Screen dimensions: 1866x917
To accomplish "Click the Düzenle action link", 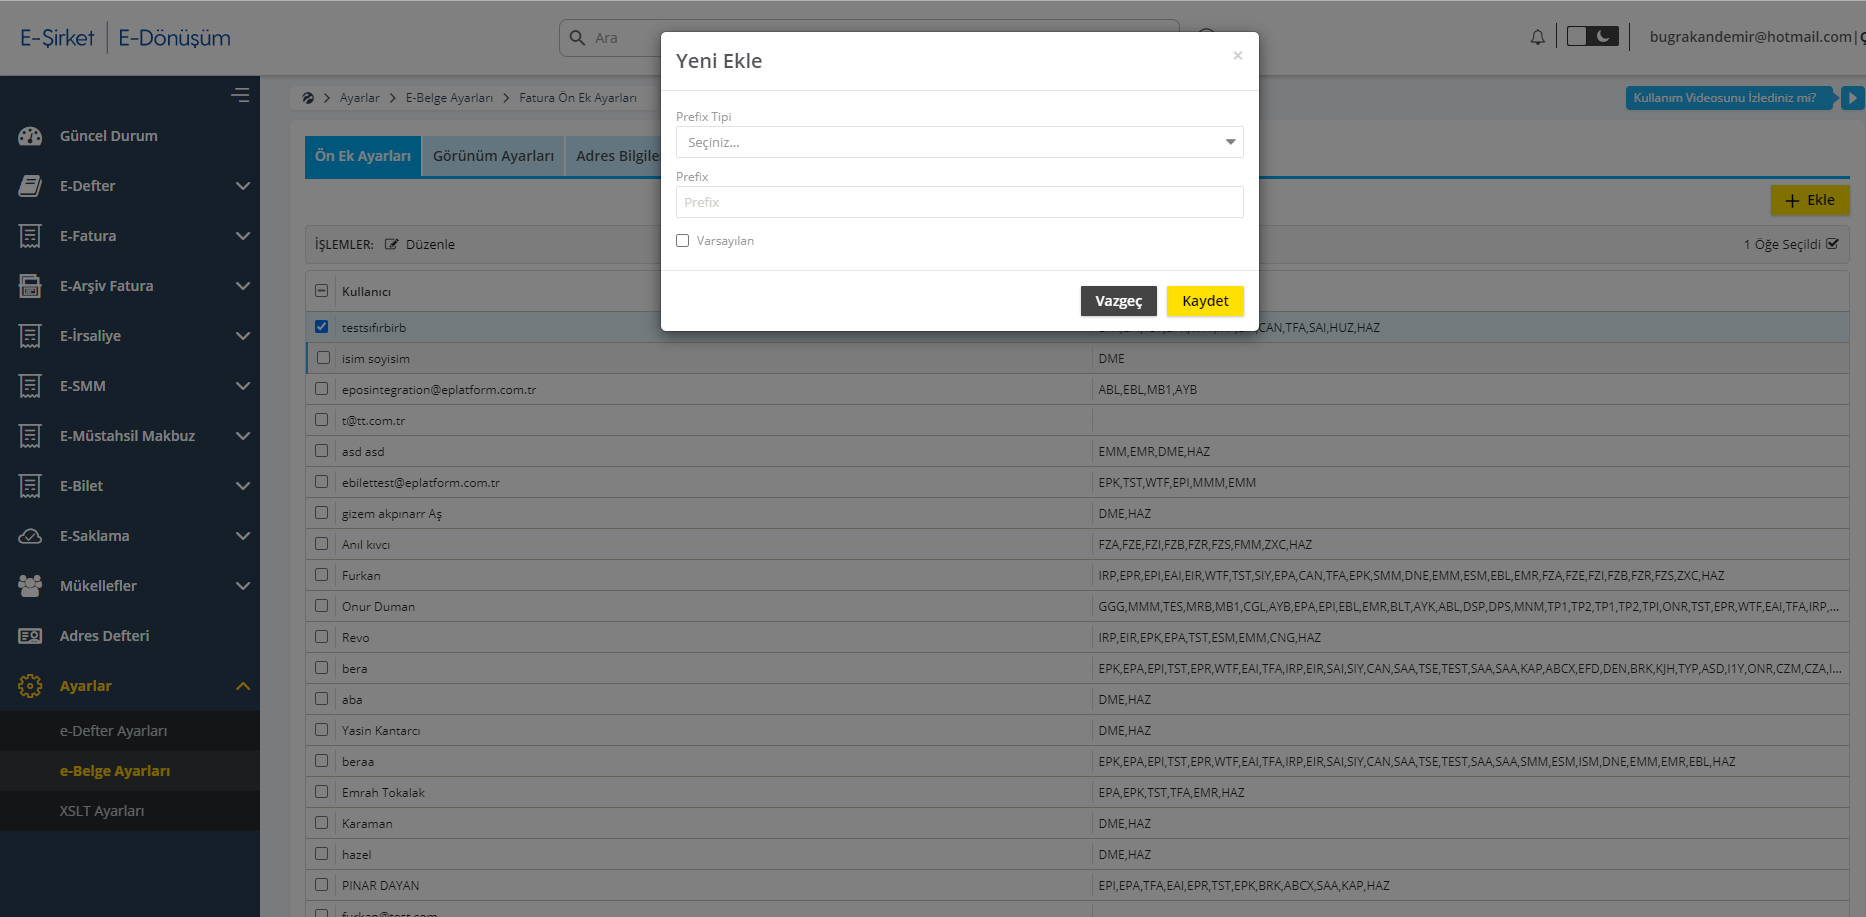I will click(420, 244).
